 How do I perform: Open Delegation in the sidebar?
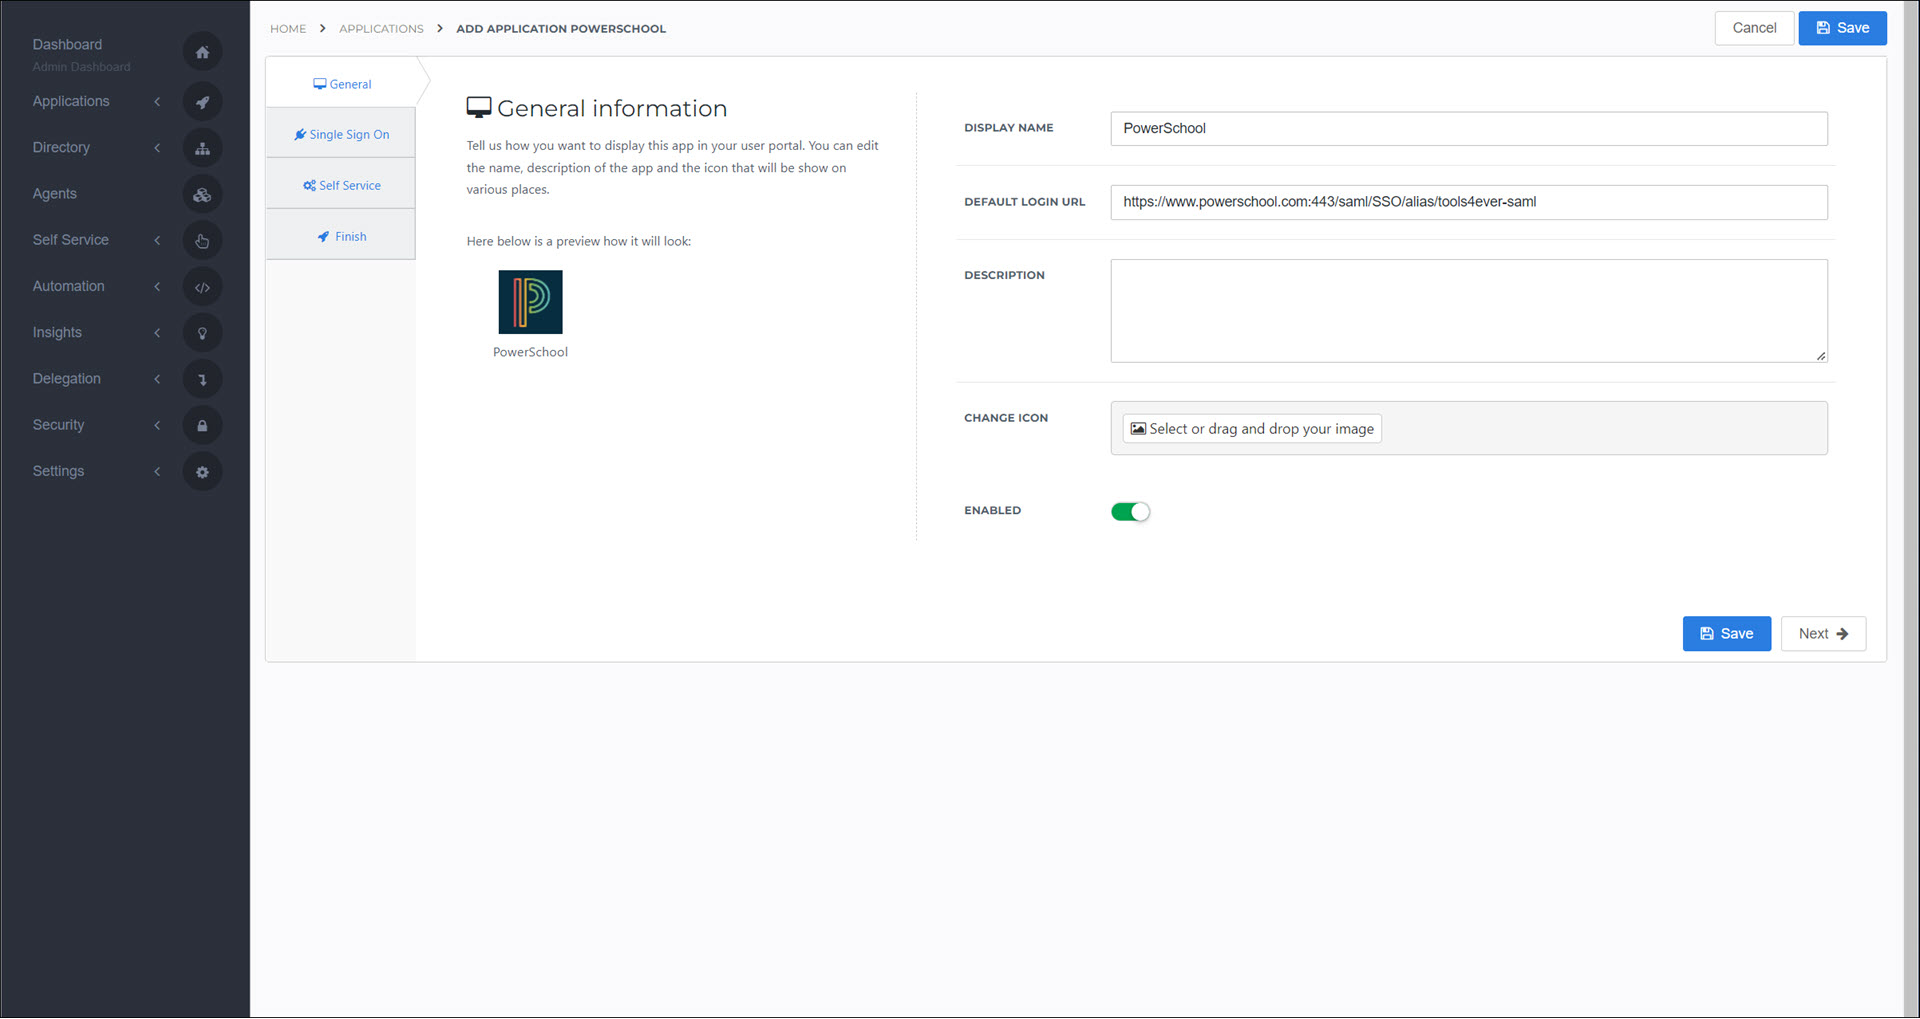66,379
